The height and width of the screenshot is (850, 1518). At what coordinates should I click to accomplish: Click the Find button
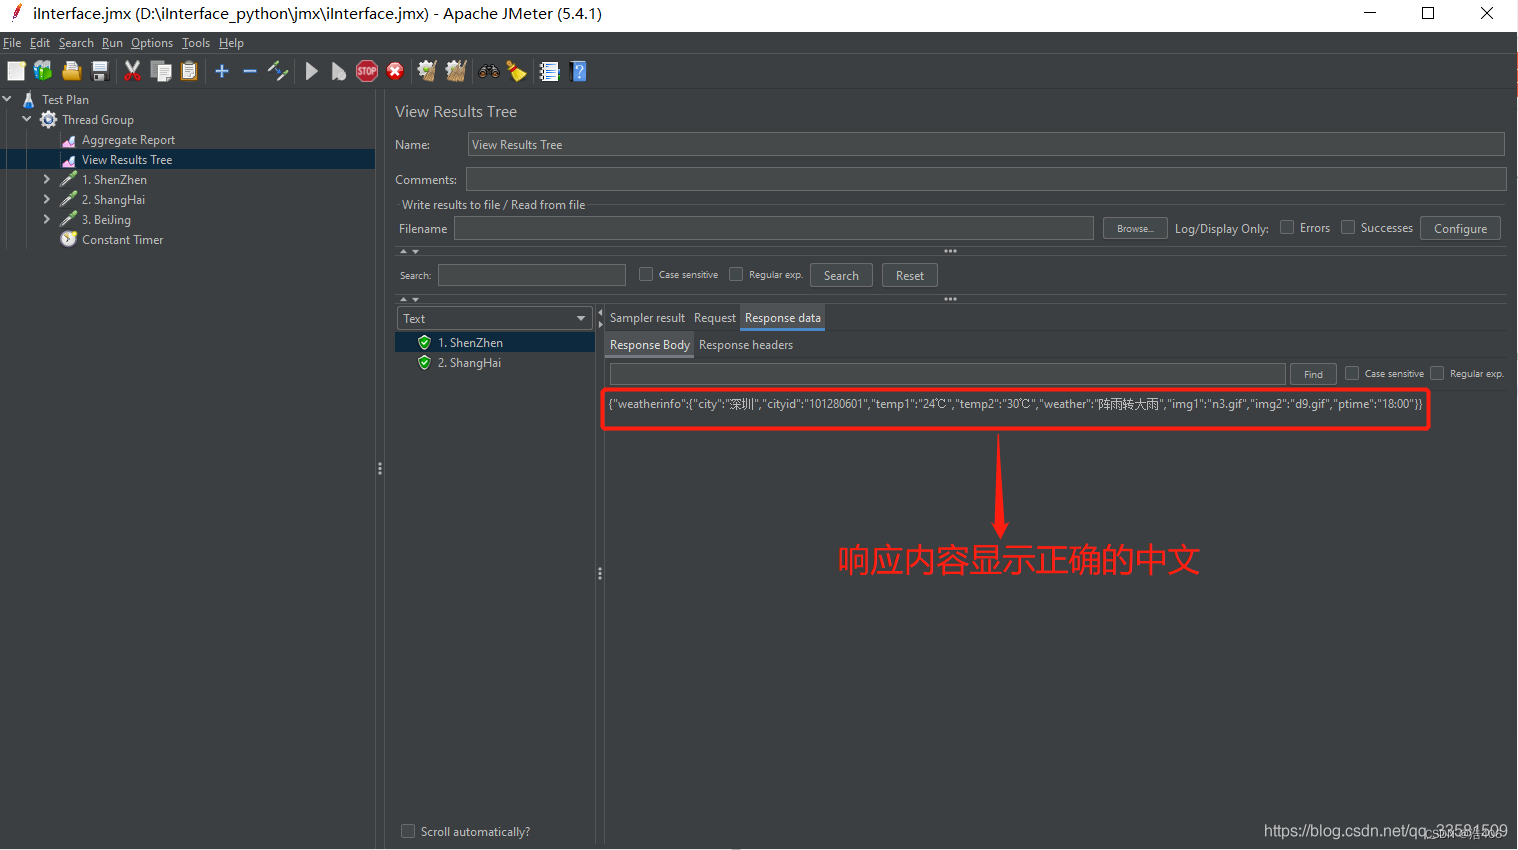(x=1313, y=374)
